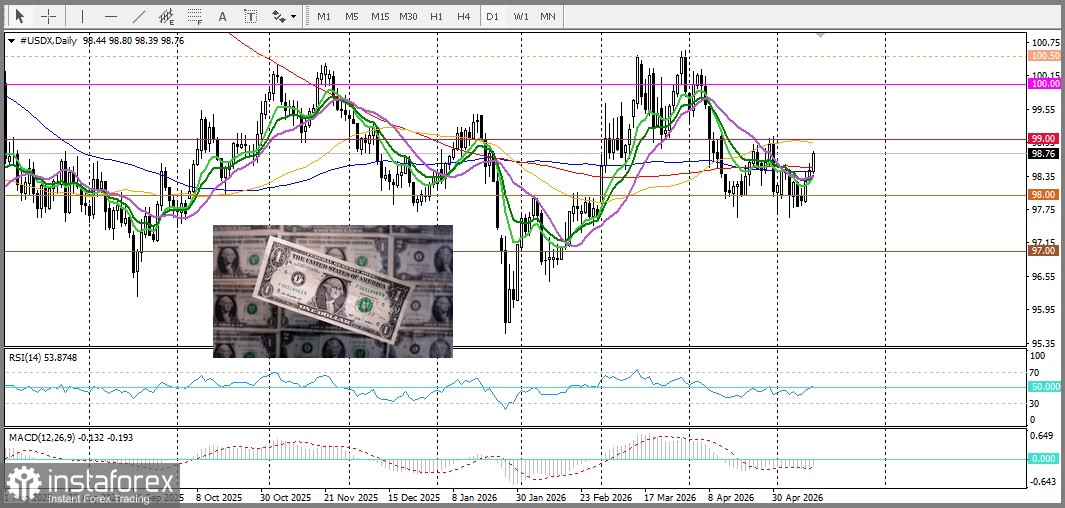Select the trendline drawing tool
The width and height of the screenshot is (1065, 508).
pyautogui.click(x=139, y=16)
